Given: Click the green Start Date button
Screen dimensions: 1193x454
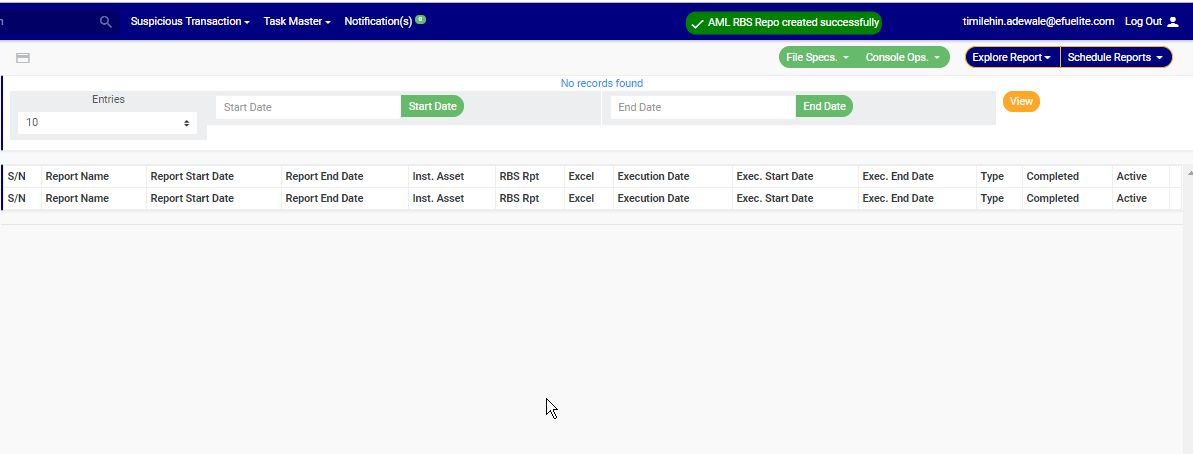Looking at the screenshot, I should point(432,106).
